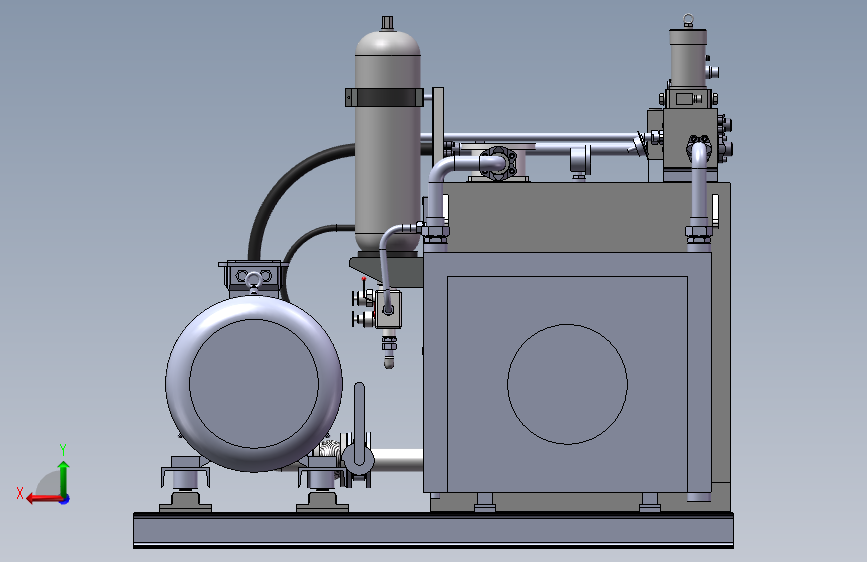Screen dimensions: 867x562
Task: Select the eye bolt on top of the filter
Action: [688, 20]
